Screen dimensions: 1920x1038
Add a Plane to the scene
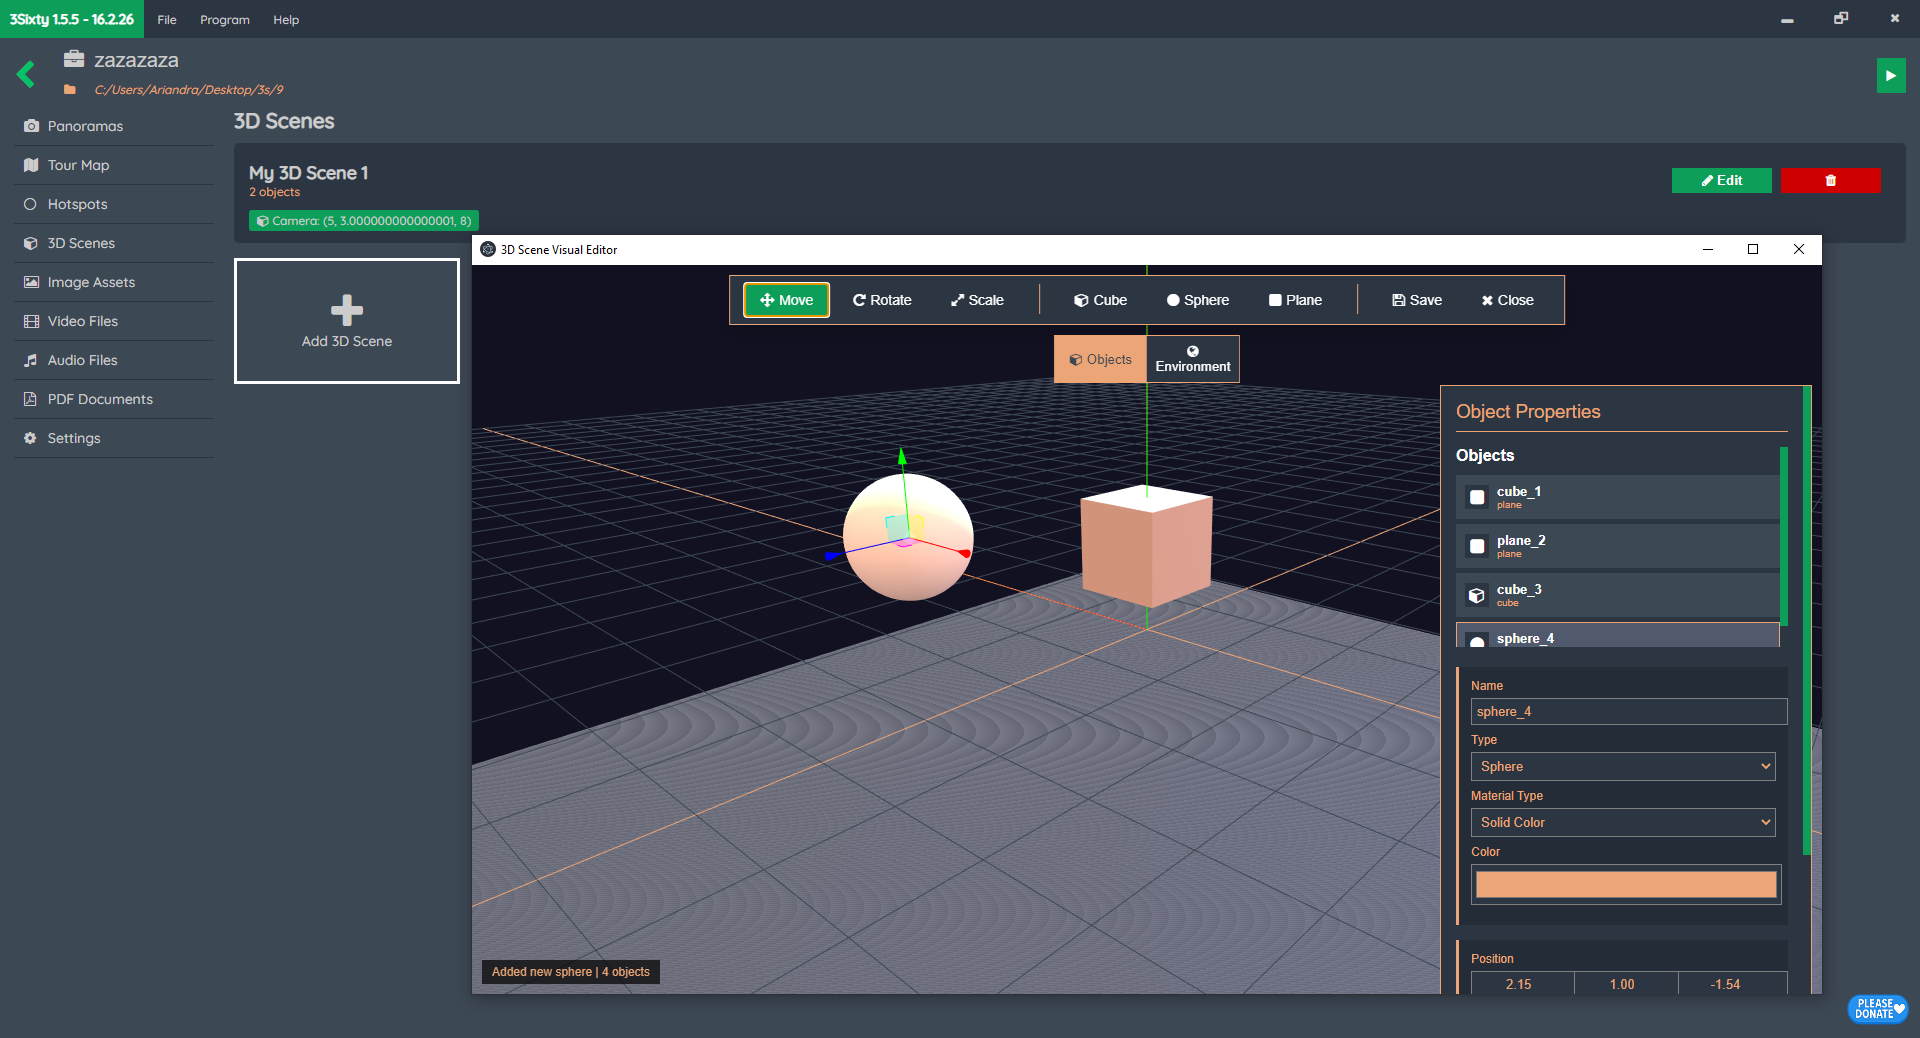tap(1295, 300)
